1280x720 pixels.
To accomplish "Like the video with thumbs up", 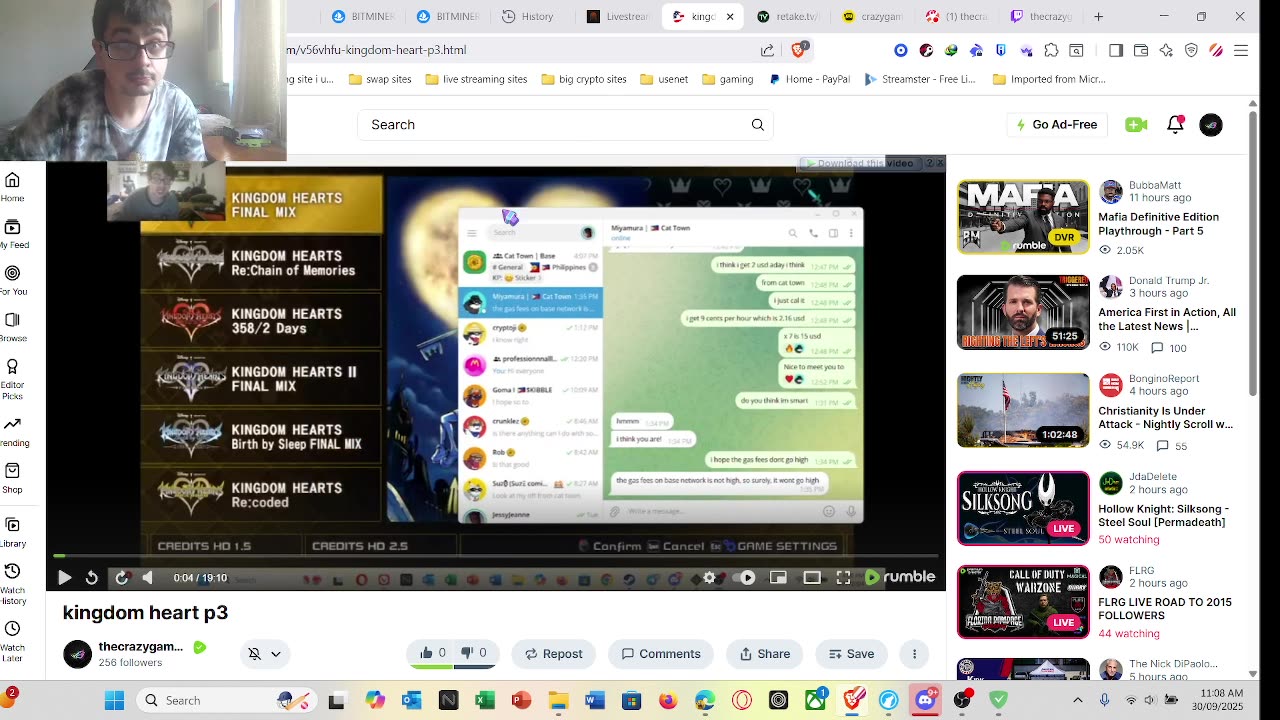I will (433, 654).
